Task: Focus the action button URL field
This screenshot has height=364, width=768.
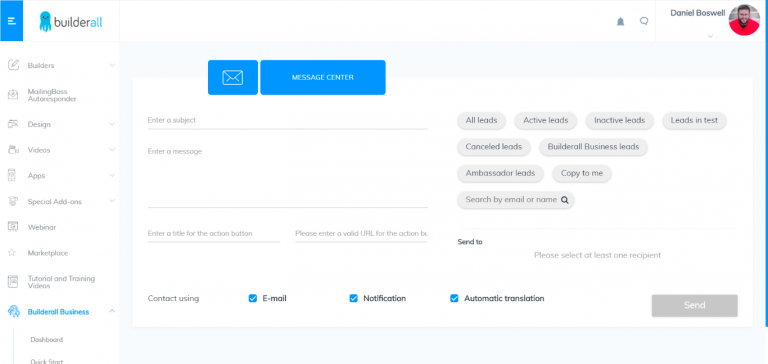Action: point(361,234)
